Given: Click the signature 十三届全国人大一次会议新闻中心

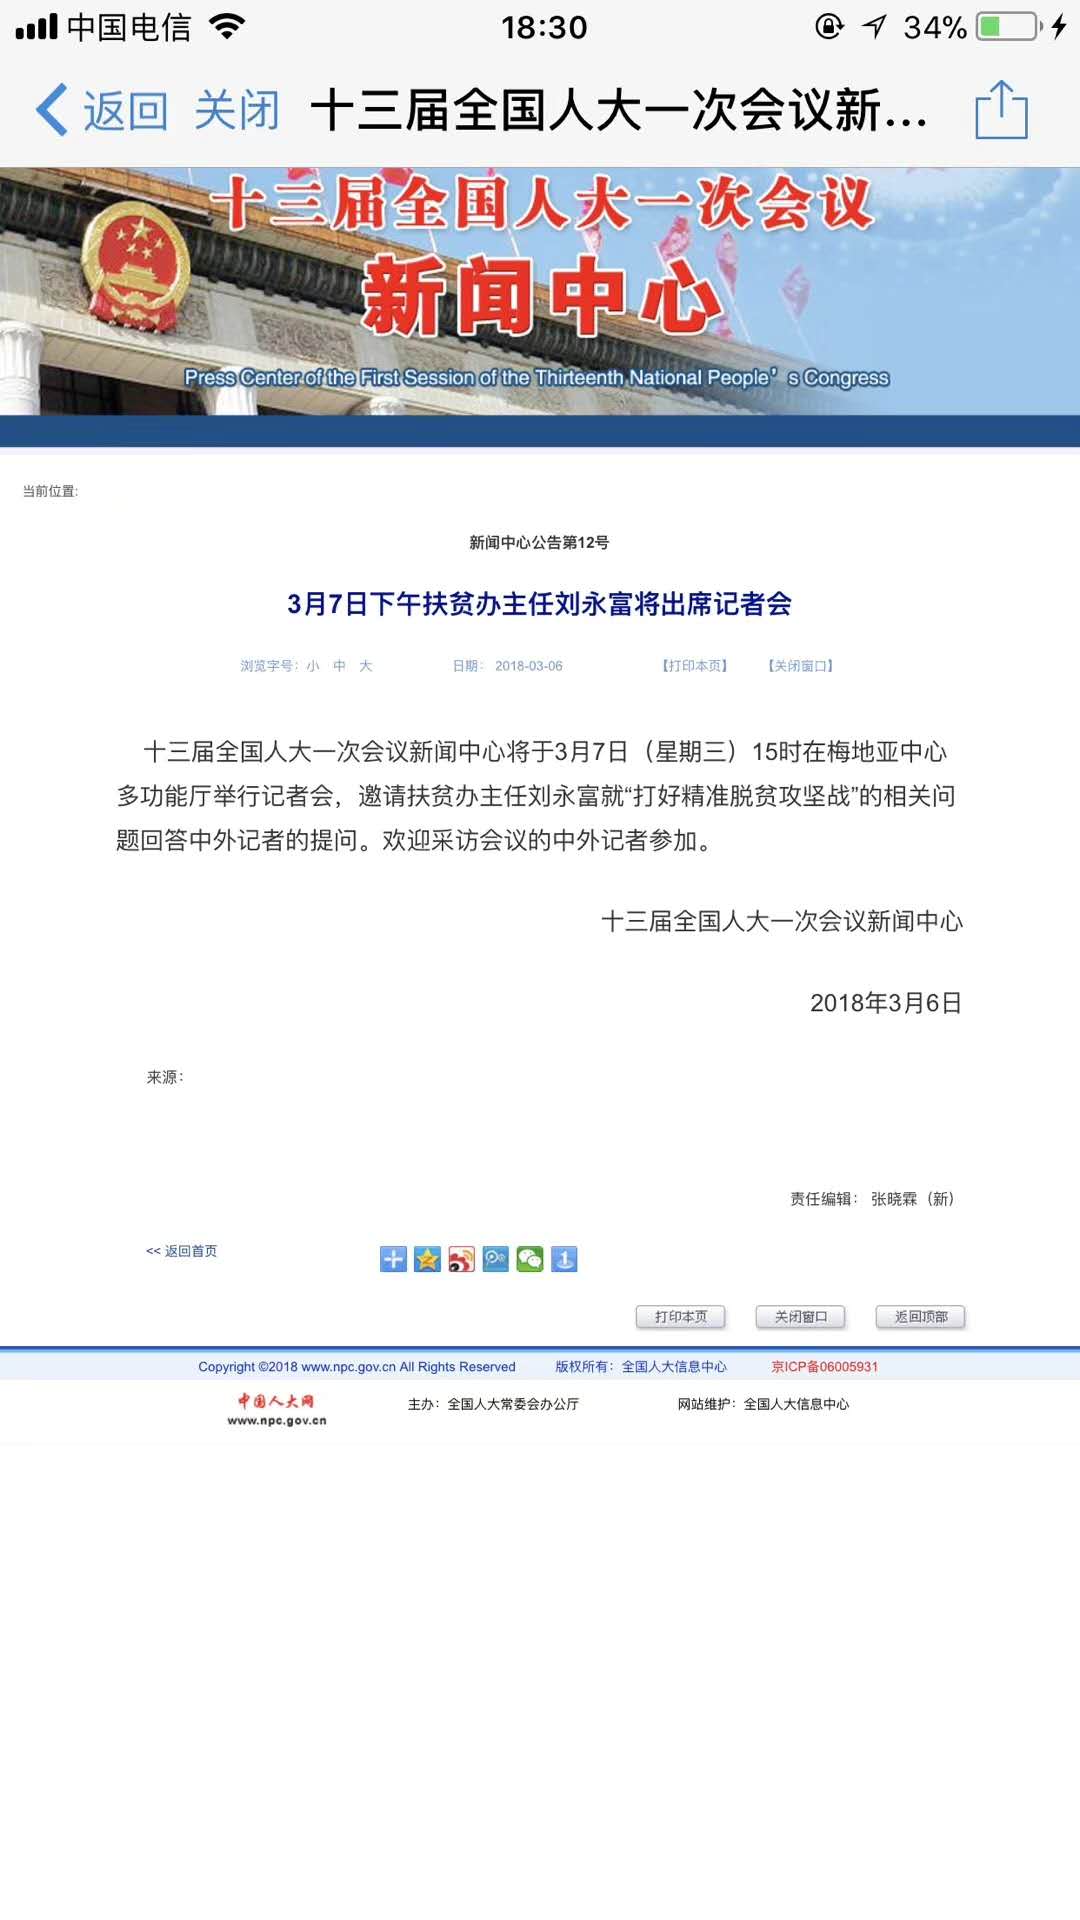Looking at the screenshot, I should [x=782, y=921].
